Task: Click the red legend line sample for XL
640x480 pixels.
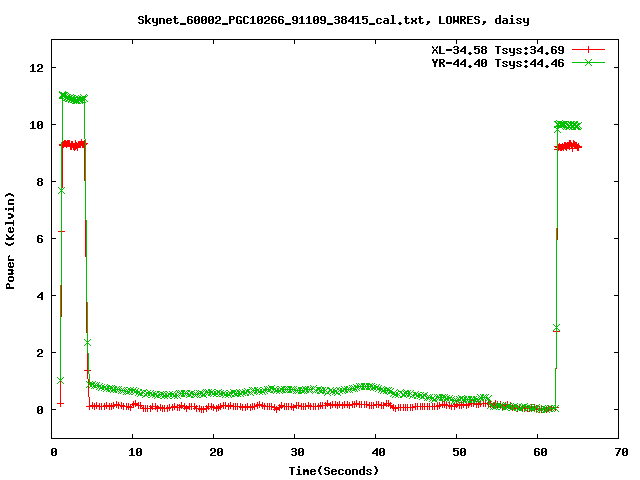Action: coord(588,50)
